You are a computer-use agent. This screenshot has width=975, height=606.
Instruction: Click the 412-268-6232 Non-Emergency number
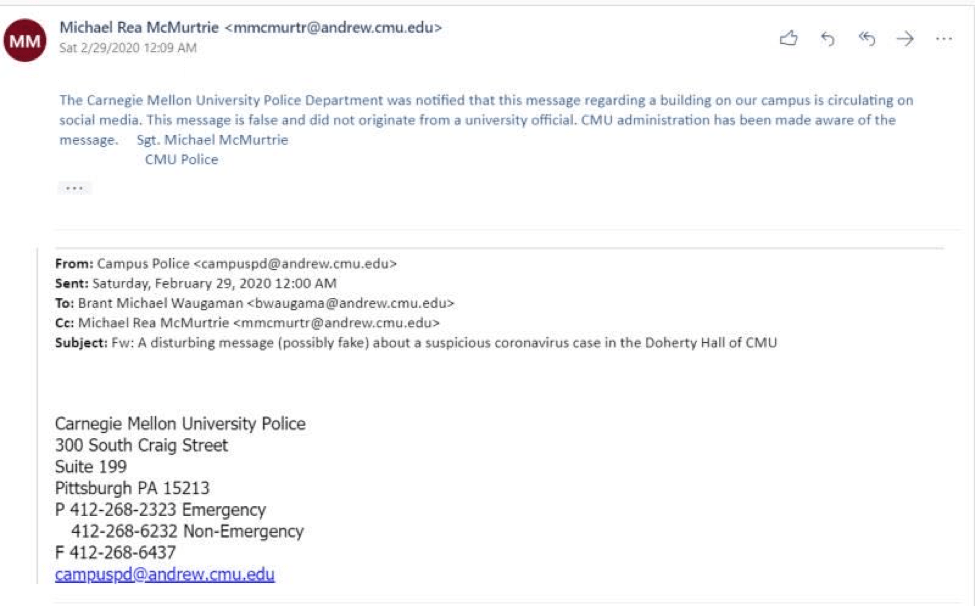pos(187,531)
